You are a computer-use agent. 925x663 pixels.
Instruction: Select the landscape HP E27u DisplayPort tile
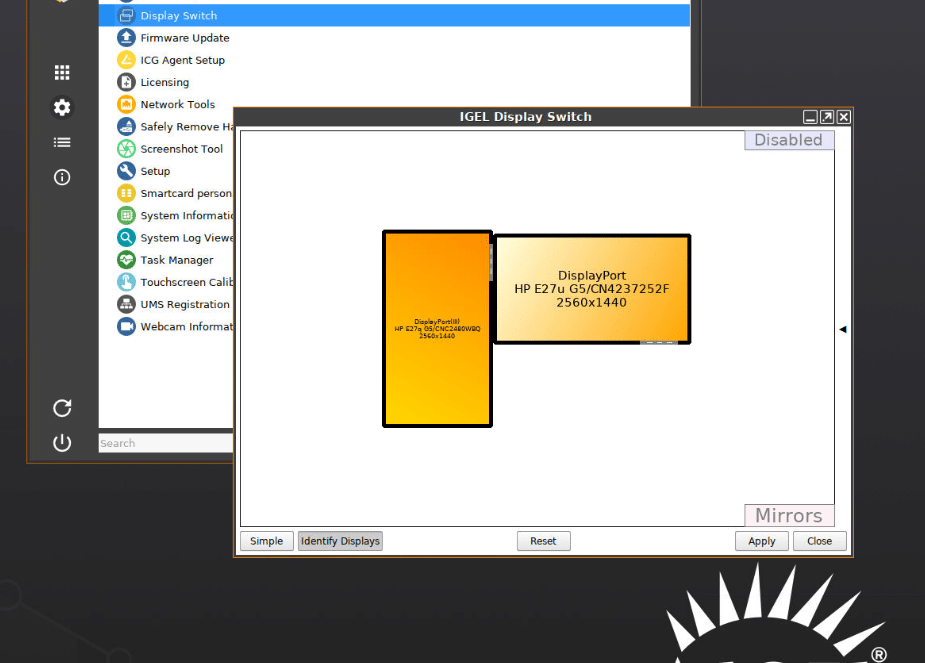pyautogui.click(x=592, y=289)
